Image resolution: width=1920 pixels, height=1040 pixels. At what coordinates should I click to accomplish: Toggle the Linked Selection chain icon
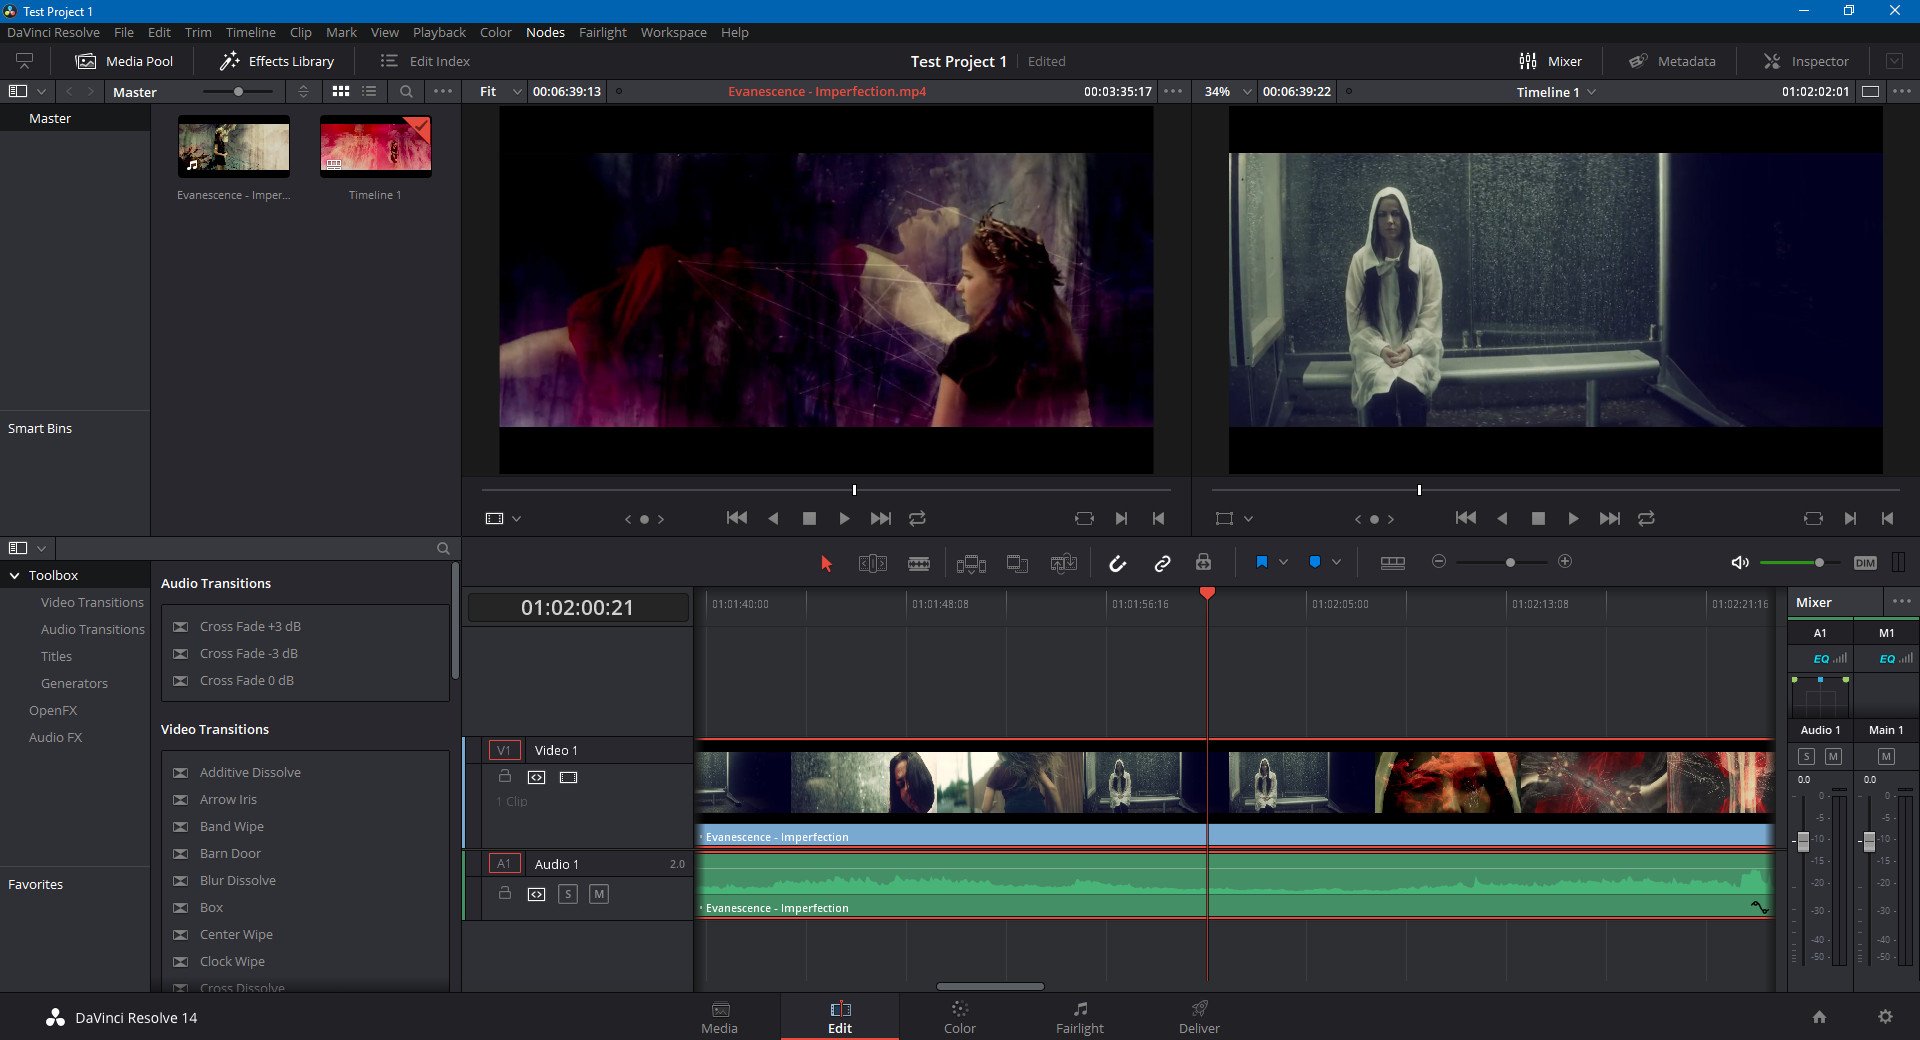point(1162,563)
